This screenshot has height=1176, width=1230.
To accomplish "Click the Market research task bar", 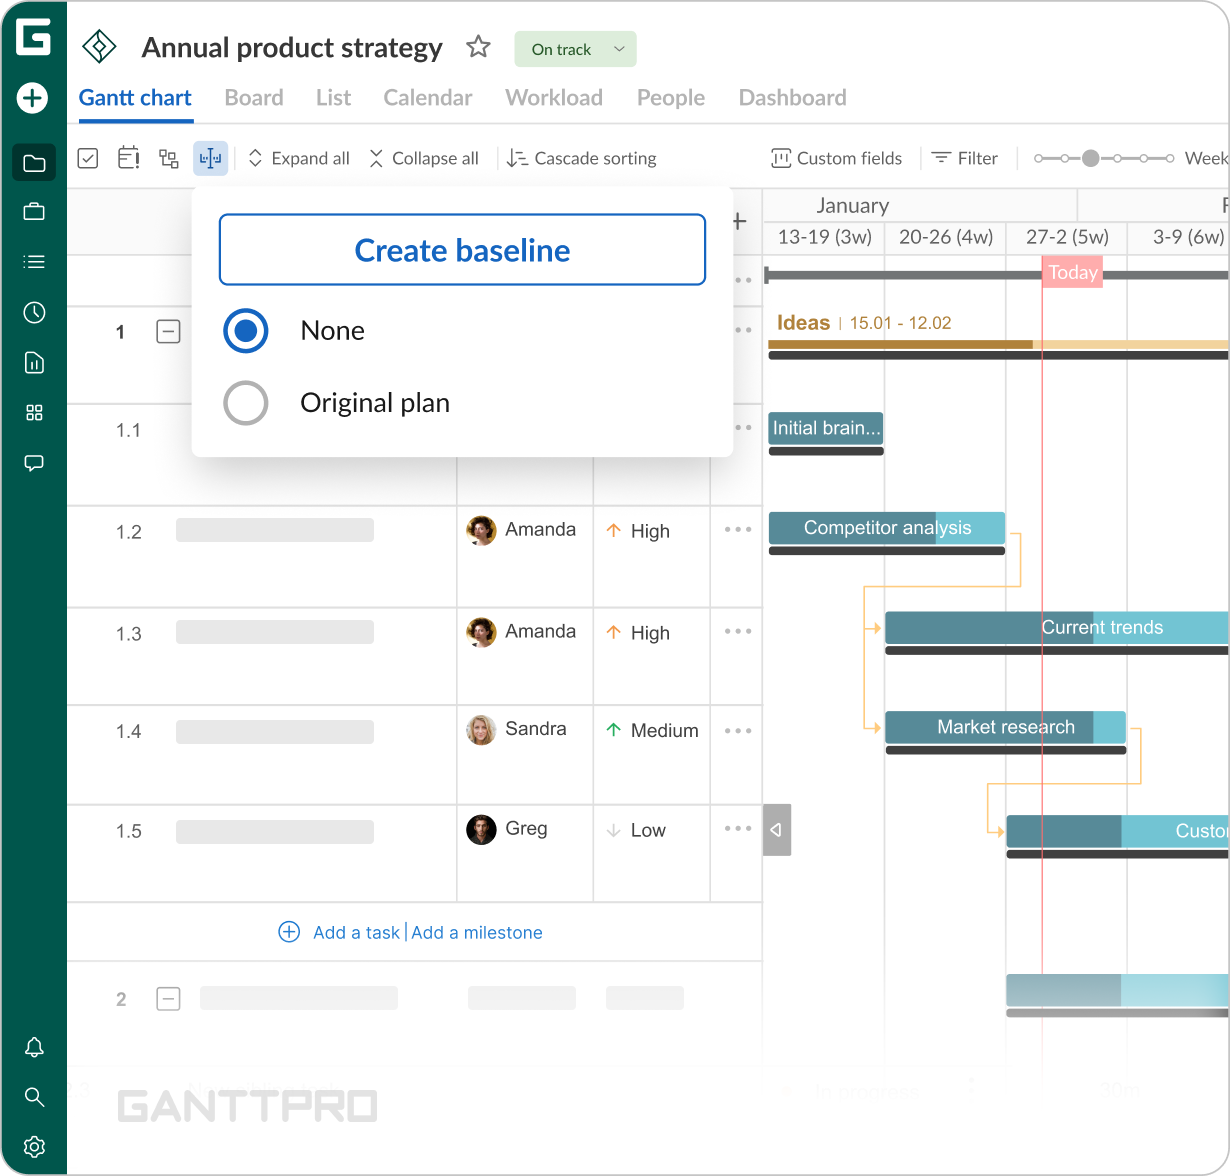I will [x=1006, y=727].
